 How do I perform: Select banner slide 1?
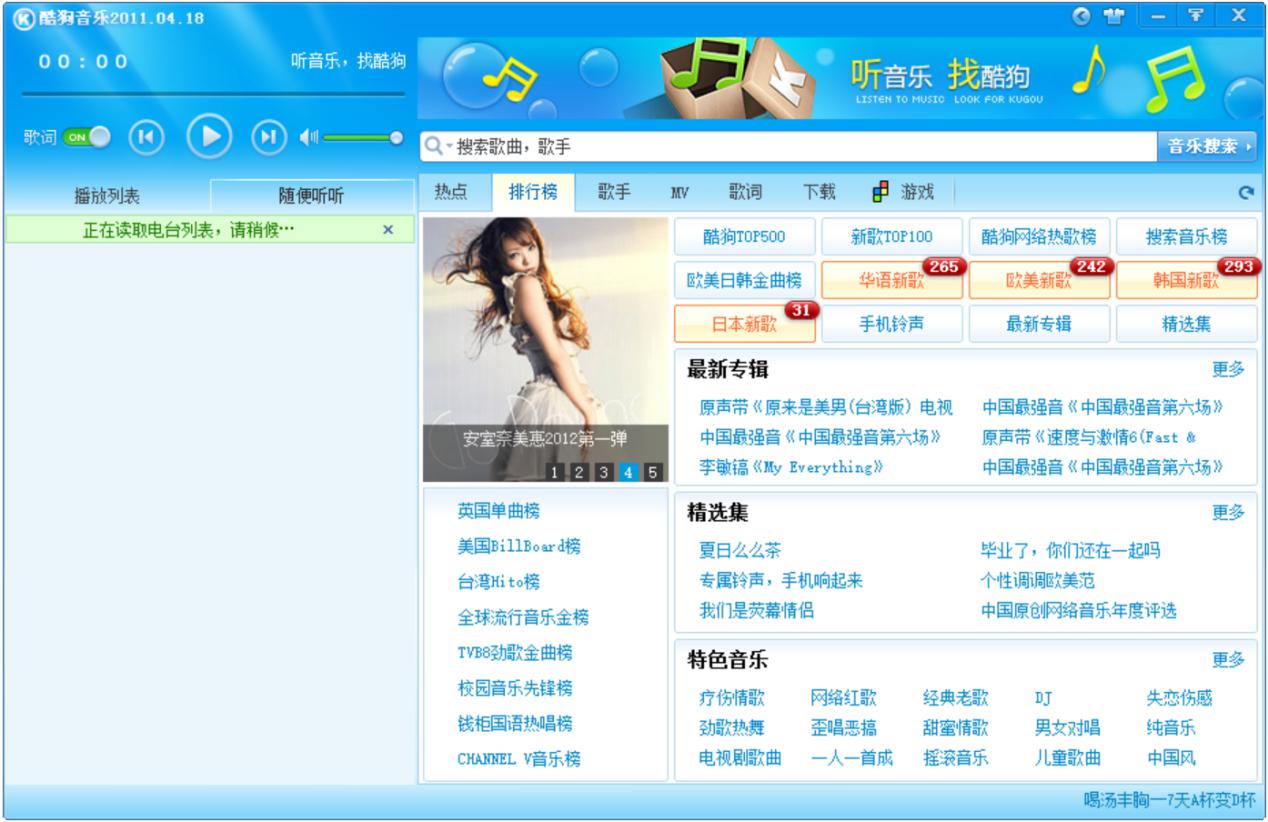555,473
